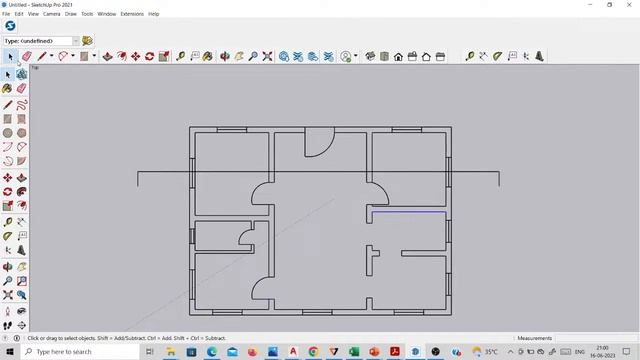This screenshot has width=640, height=360.
Task: Pick the Freehand drawing tool
Action: click(22, 105)
